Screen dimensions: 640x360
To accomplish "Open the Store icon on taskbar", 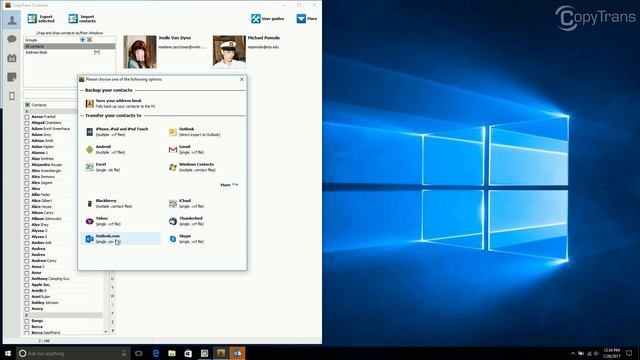I will click(188, 353).
